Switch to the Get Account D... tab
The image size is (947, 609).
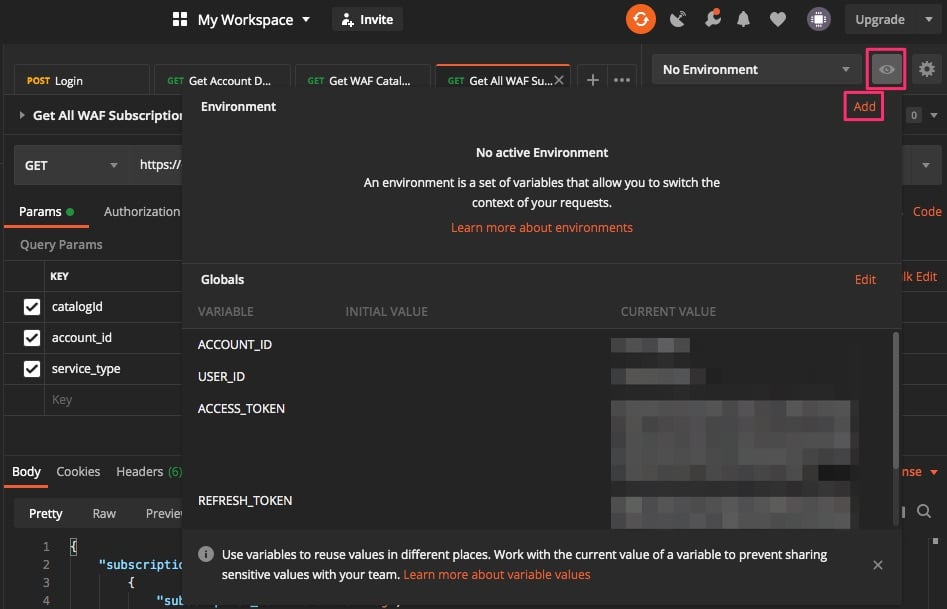222,80
